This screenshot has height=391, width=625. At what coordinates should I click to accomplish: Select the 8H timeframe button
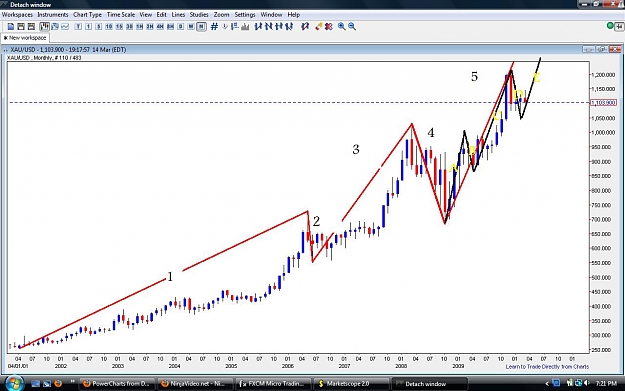(x=171, y=27)
